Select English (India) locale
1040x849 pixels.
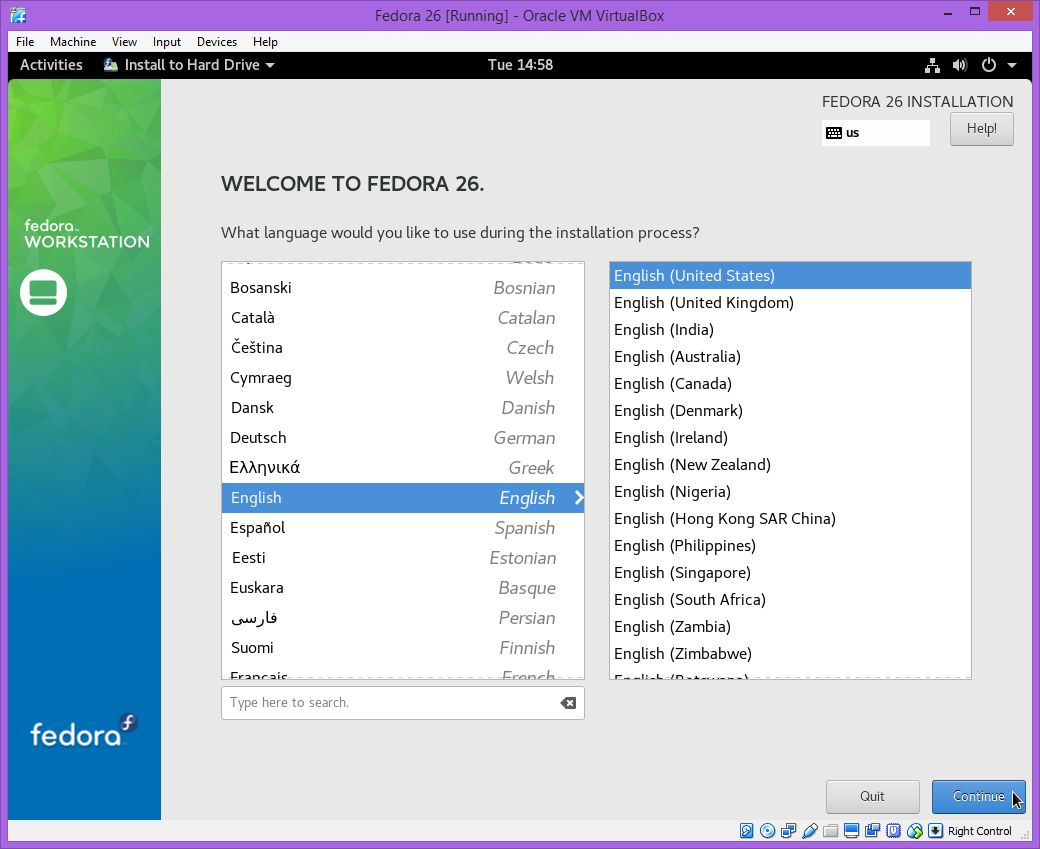[790, 330]
